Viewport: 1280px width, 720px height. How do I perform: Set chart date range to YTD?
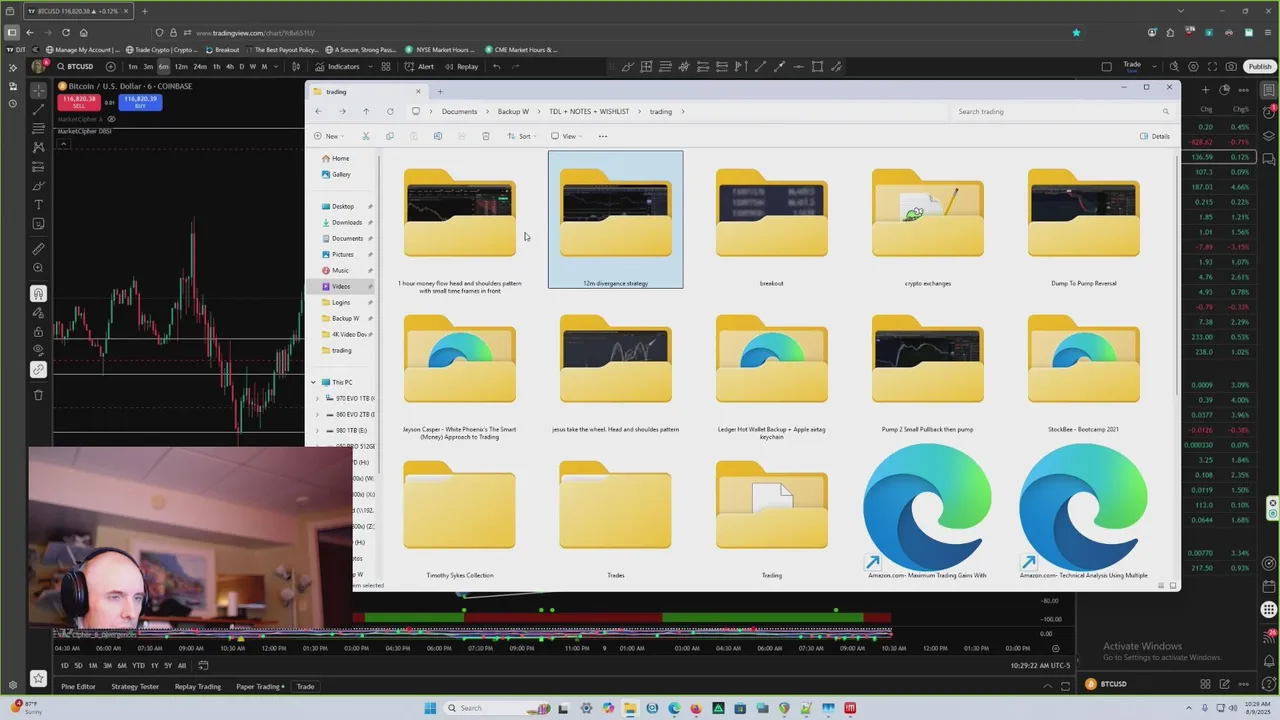(138, 665)
